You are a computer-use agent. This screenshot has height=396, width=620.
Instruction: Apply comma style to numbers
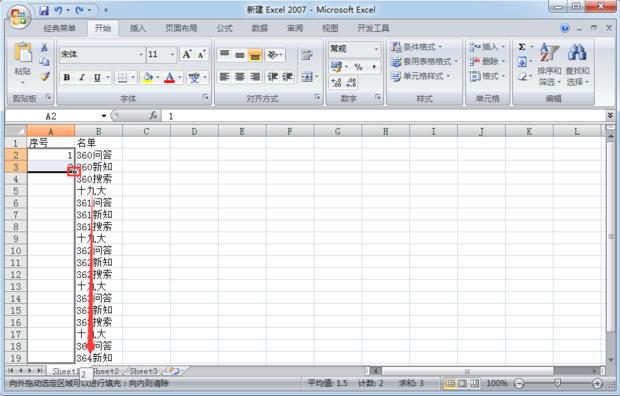tap(373, 67)
